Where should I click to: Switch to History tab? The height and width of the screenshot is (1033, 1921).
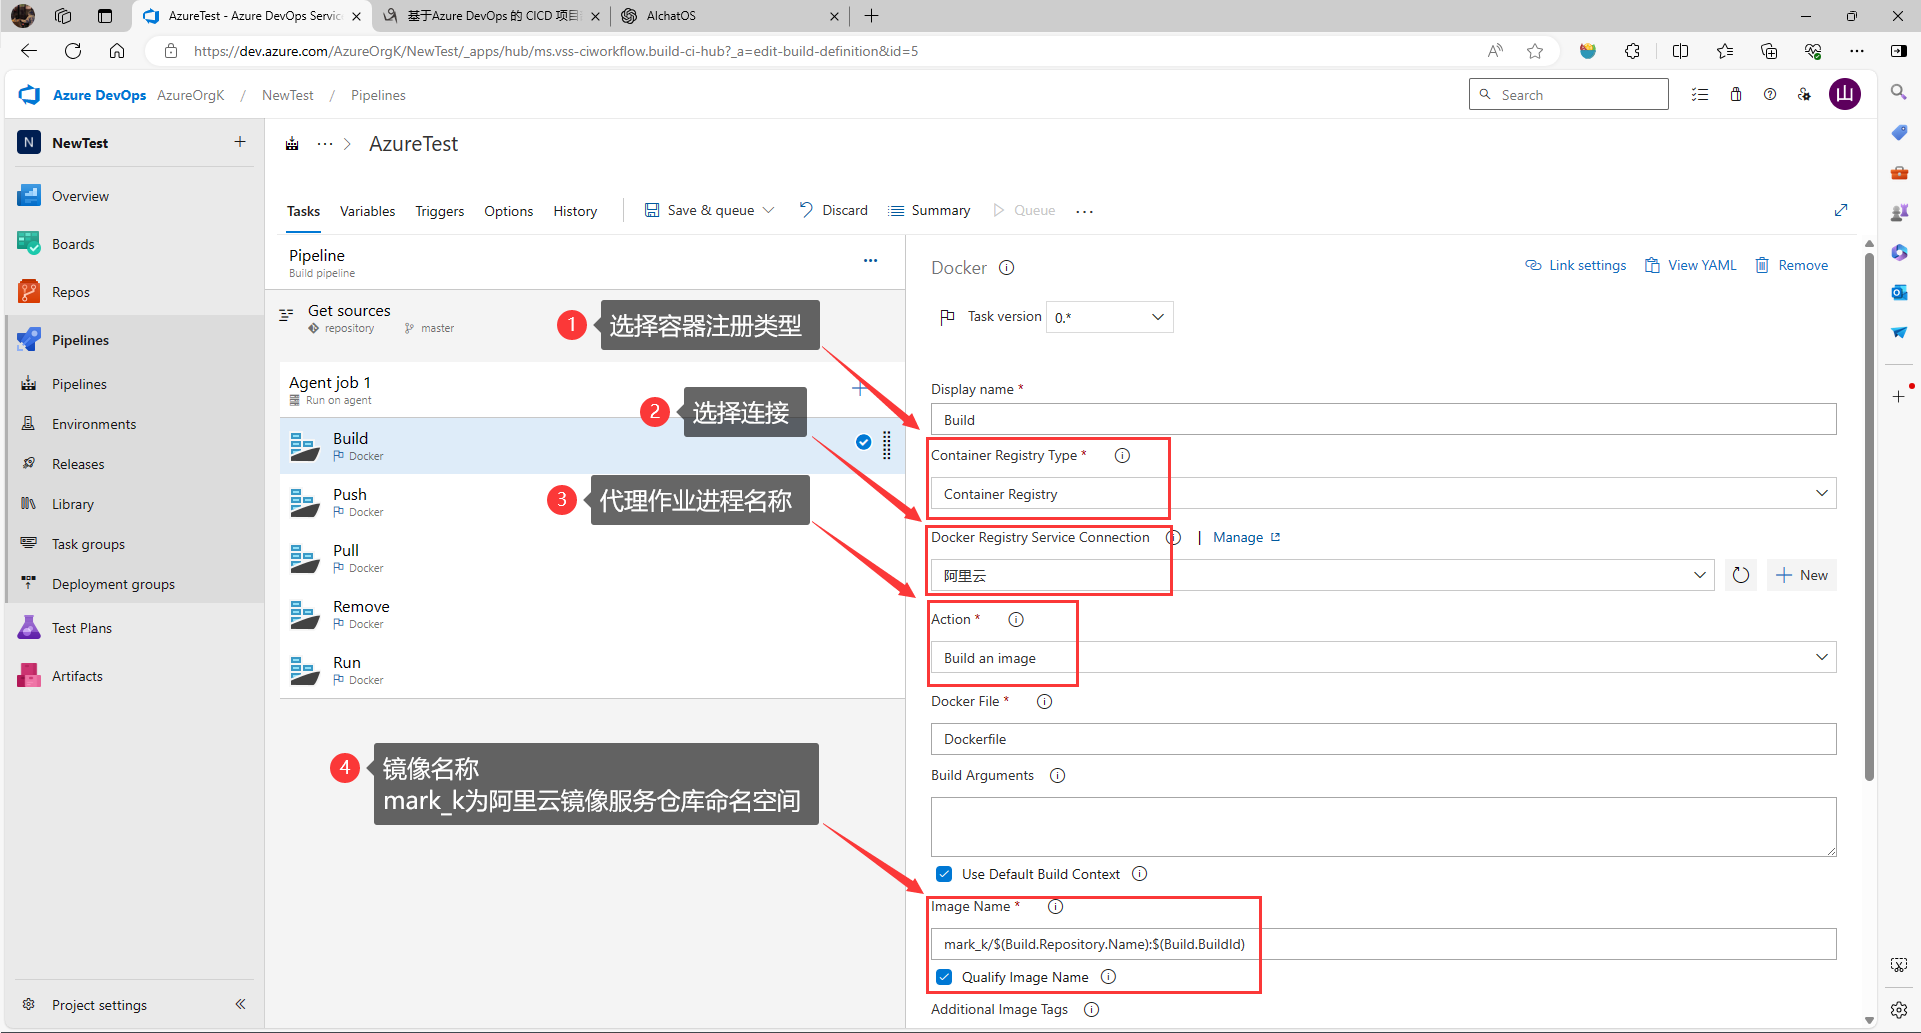575,211
